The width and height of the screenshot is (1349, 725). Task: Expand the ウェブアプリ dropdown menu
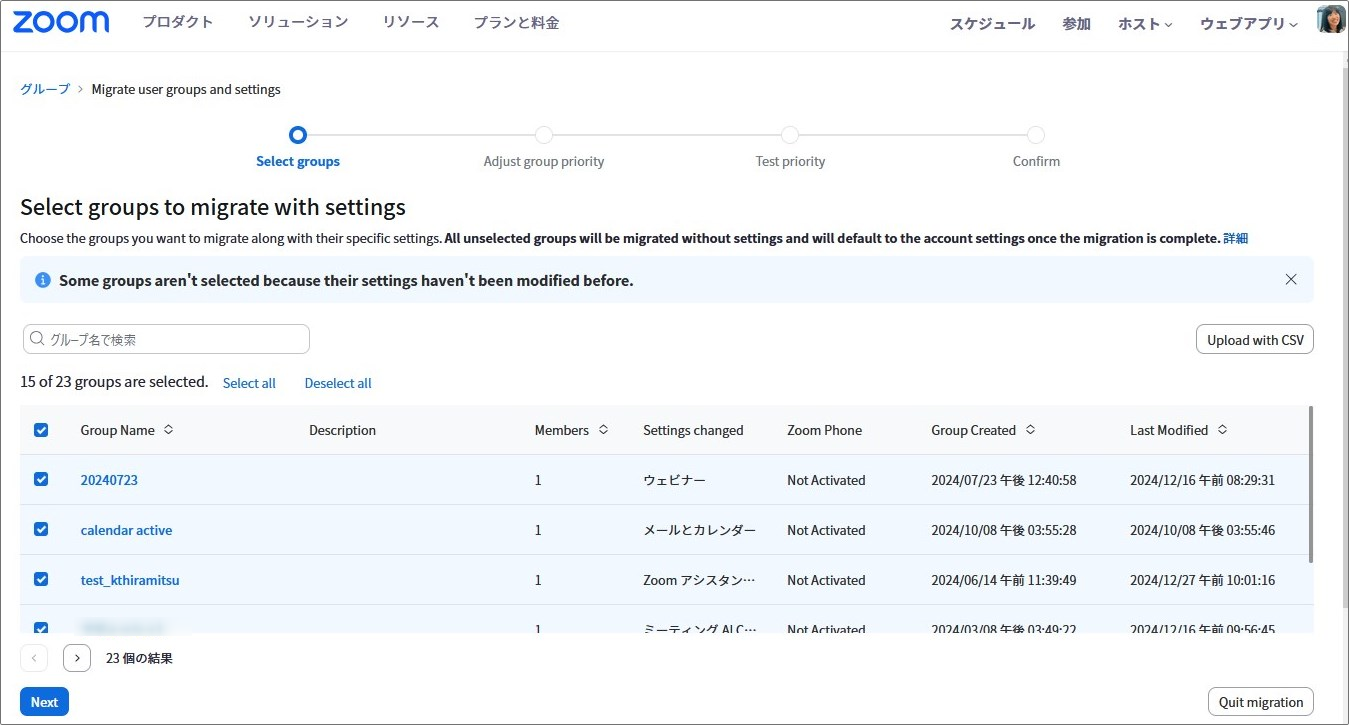pyautogui.click(x=1249, y=24)
